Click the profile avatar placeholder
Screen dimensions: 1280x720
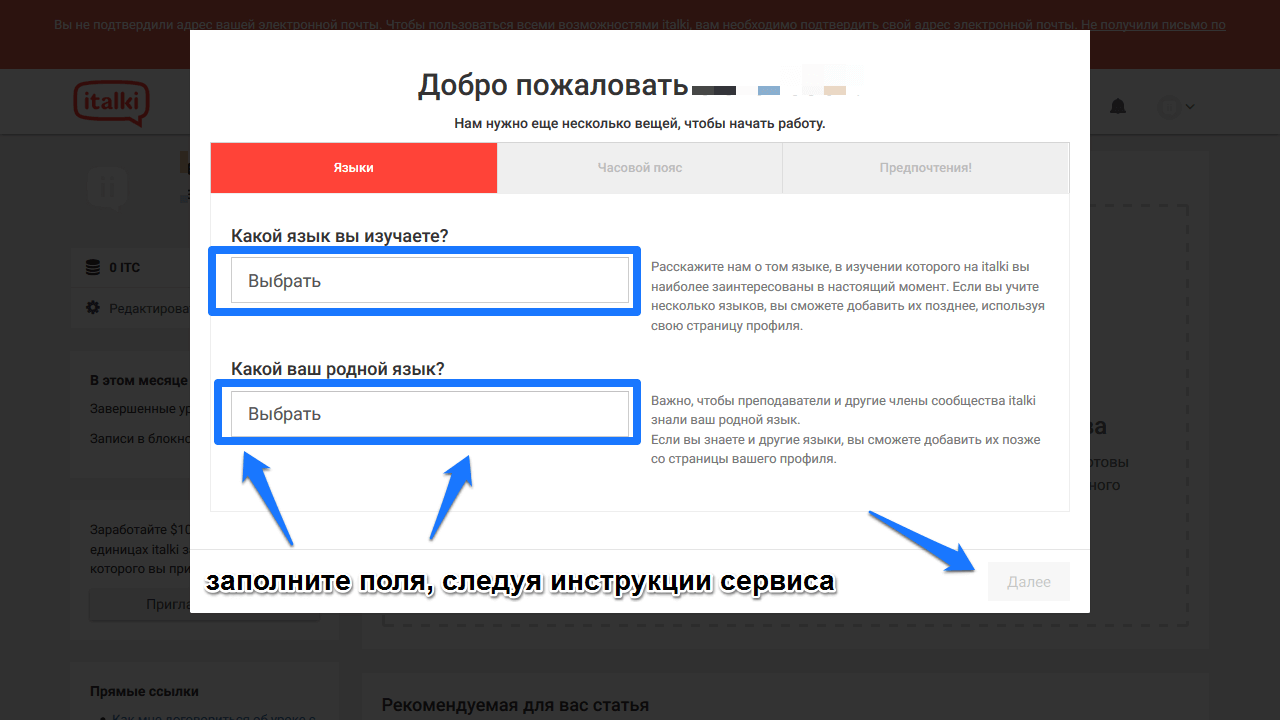coord(108,187)
